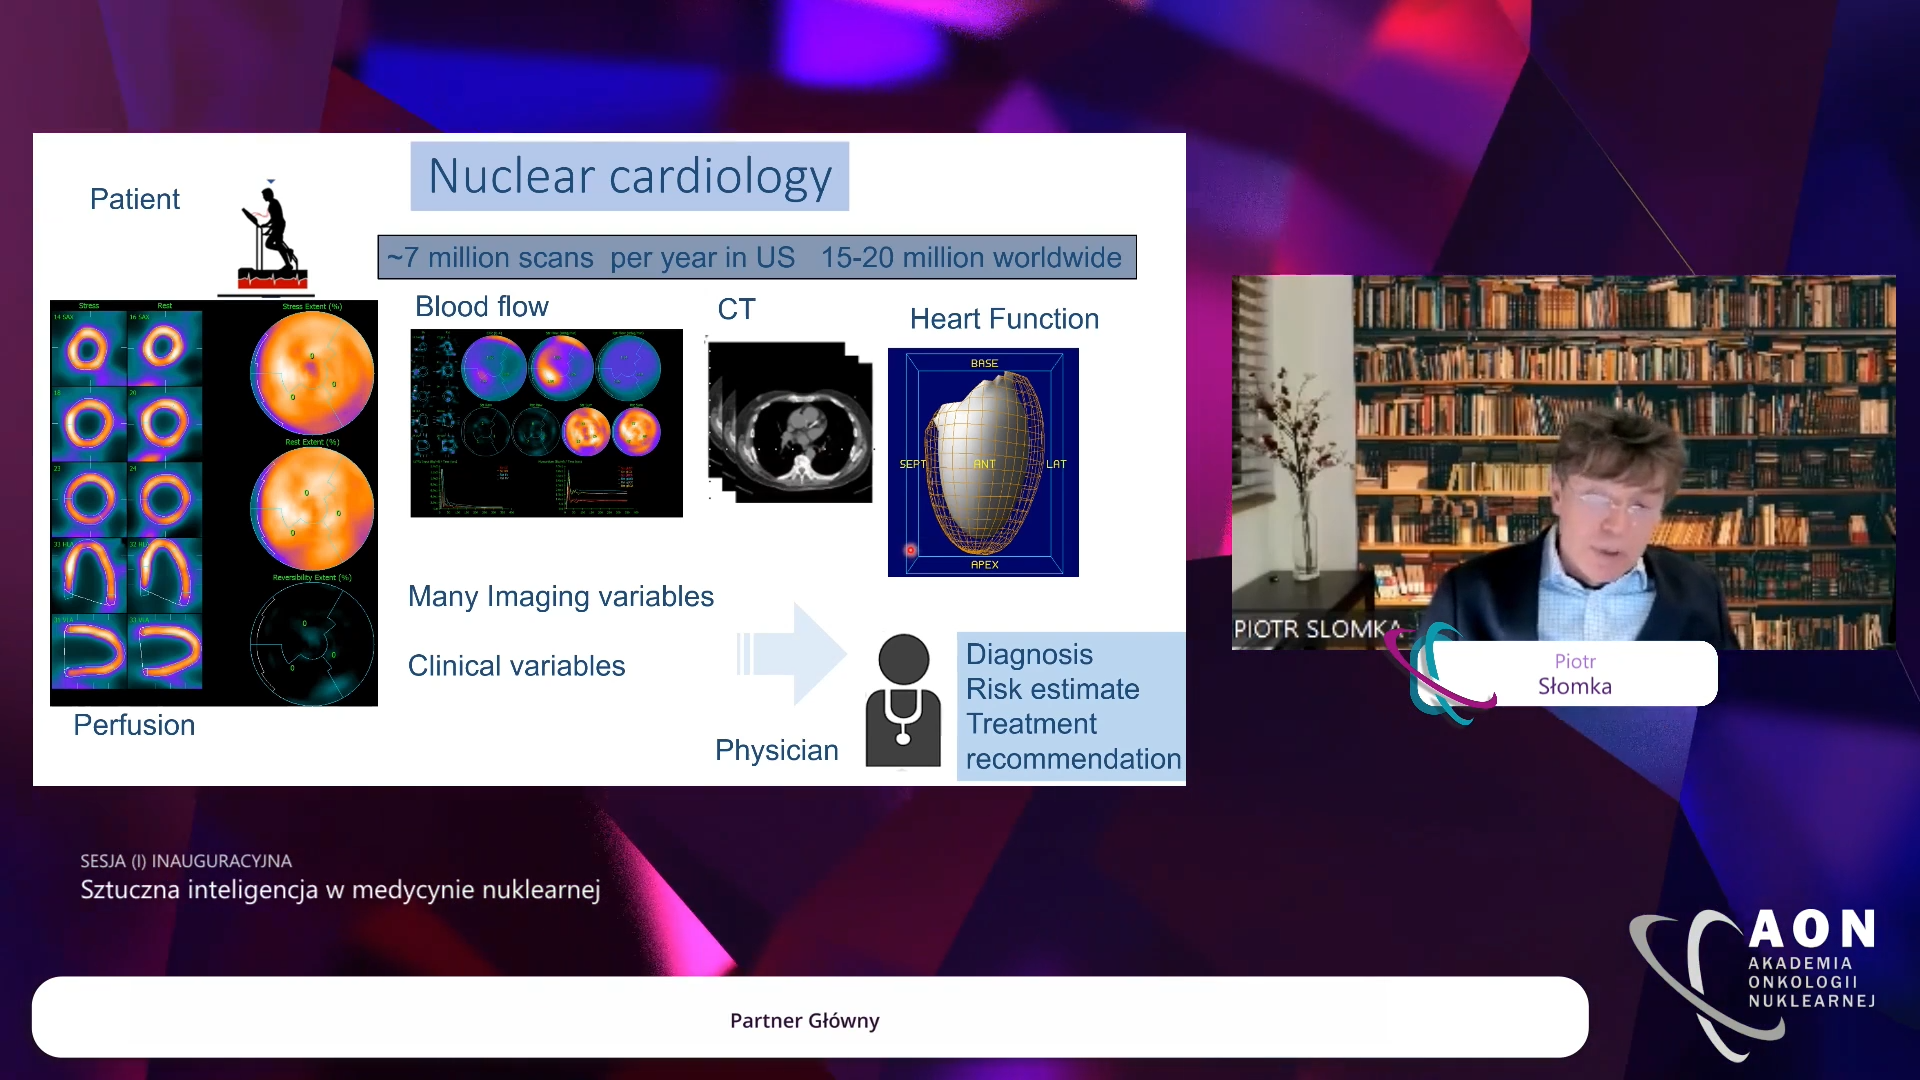Click the patient on treadmill icon
The height and width of the screenshot is (1080, 1920).
tap(271, 238)
